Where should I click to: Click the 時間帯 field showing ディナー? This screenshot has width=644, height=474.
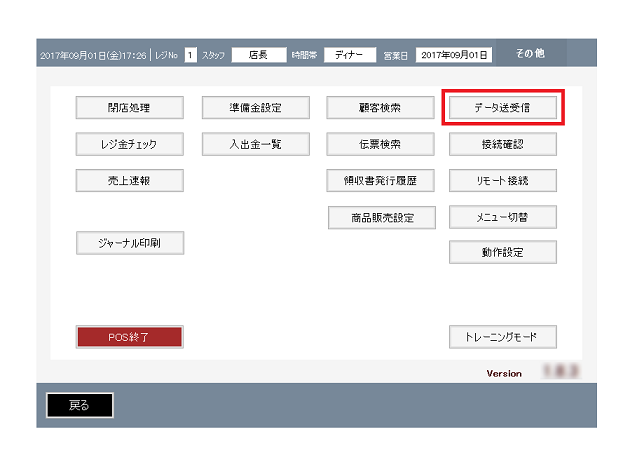coord(350,55)
